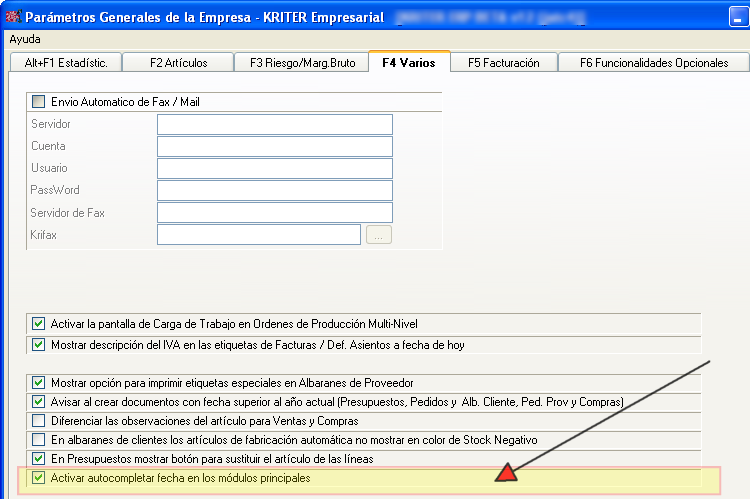Image resolution: width=750 pixels, height=499 pixels.
Task: Click the KRITER app icon in title bar
Action: click(12, 17)
